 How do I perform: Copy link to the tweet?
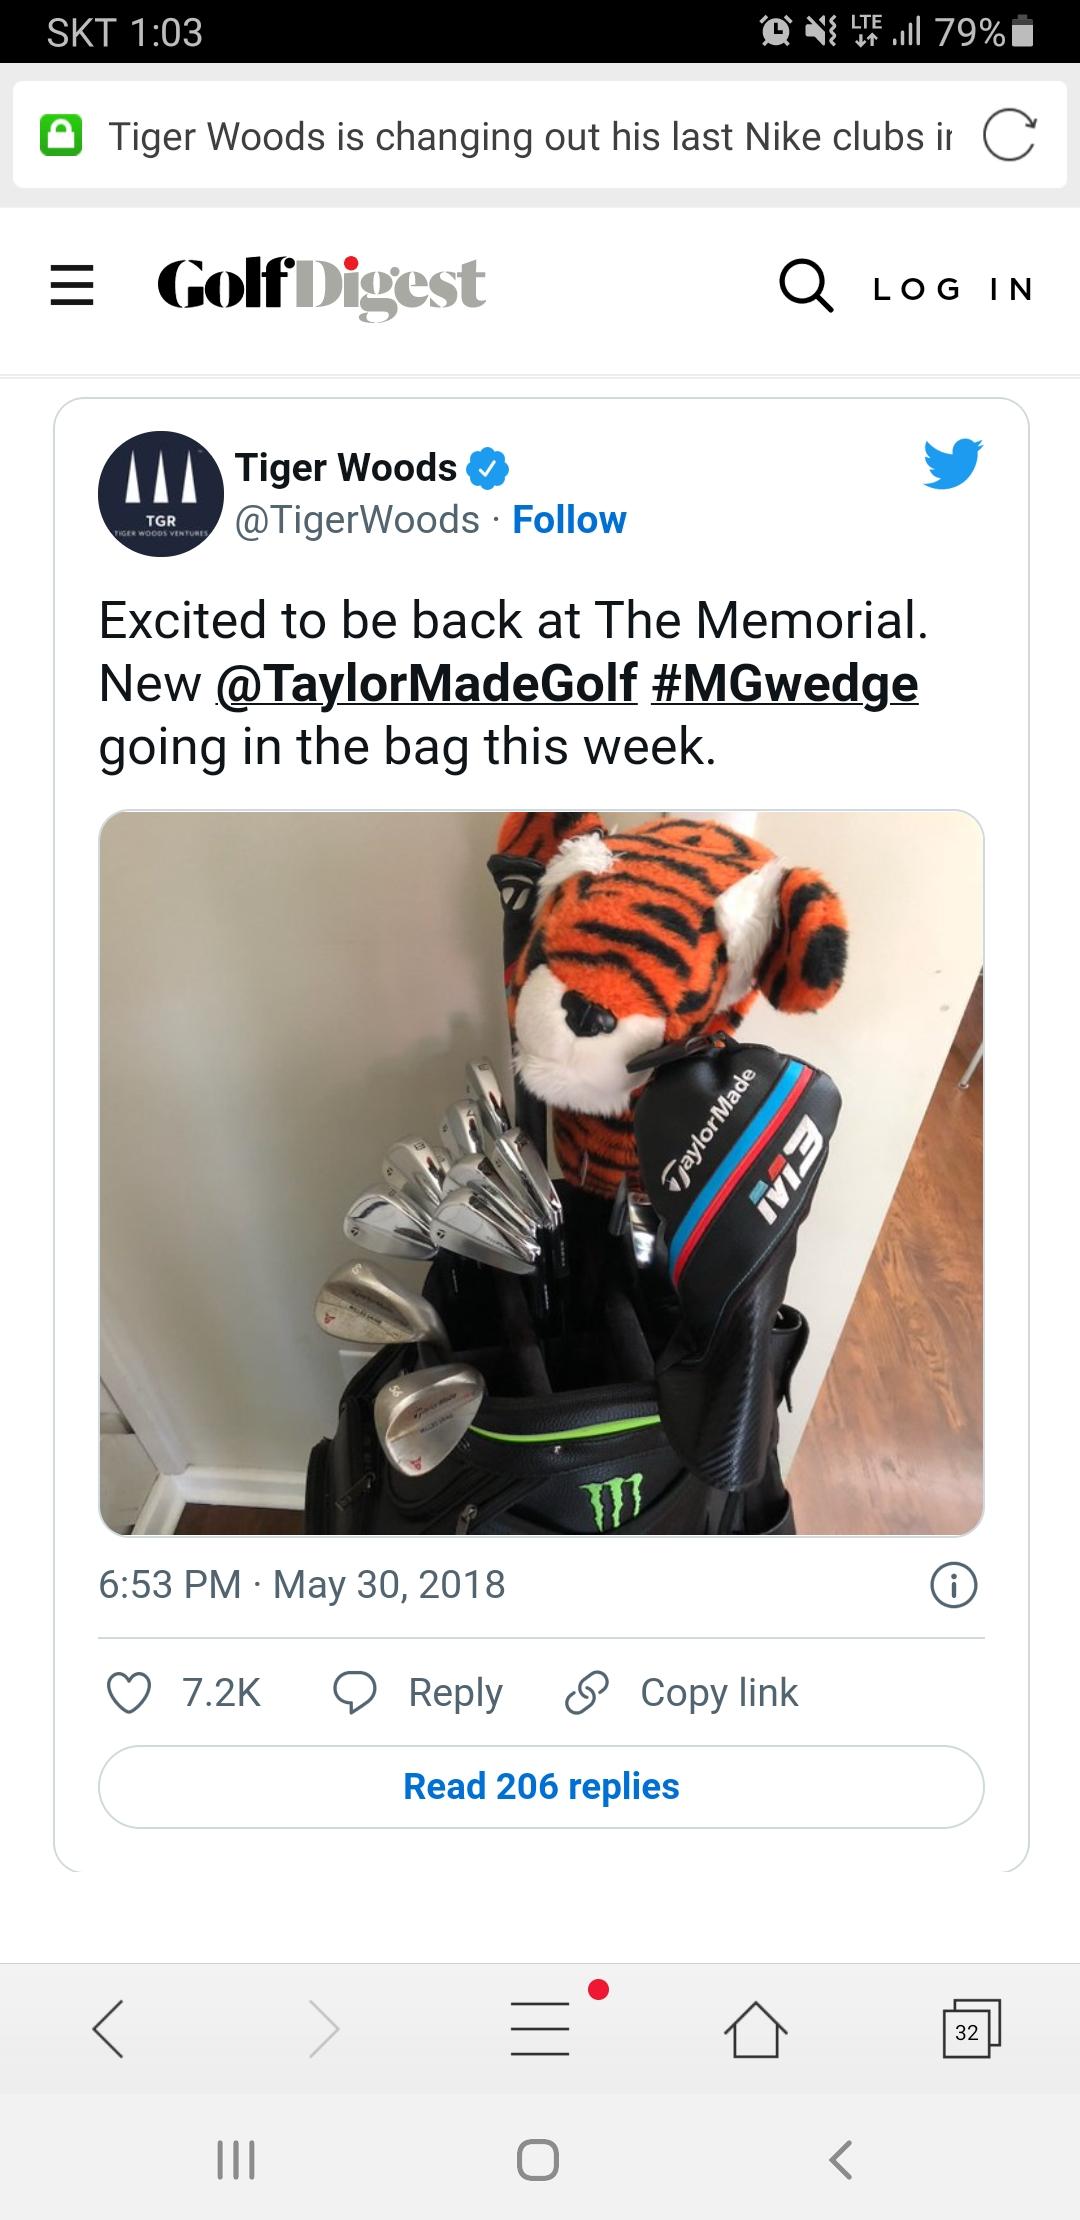(682, 1693)
